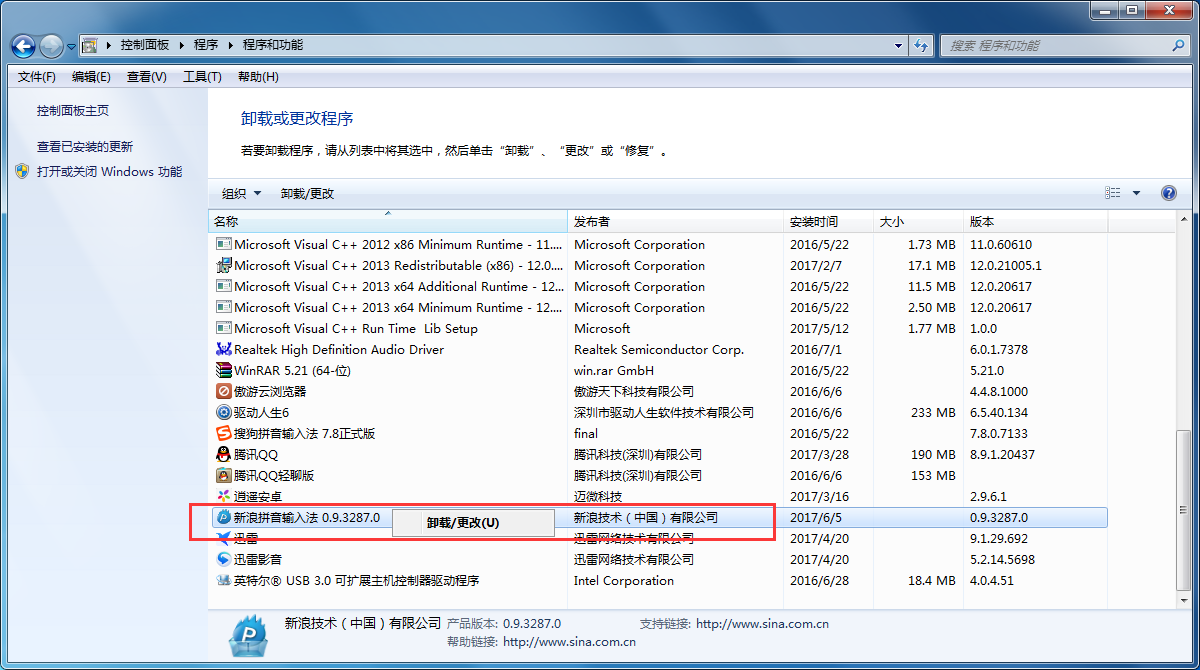1200x670 pixels.
Task: Expand the 组织 dropdown menu
Action: pyautogui.click(x=241, y=194)
